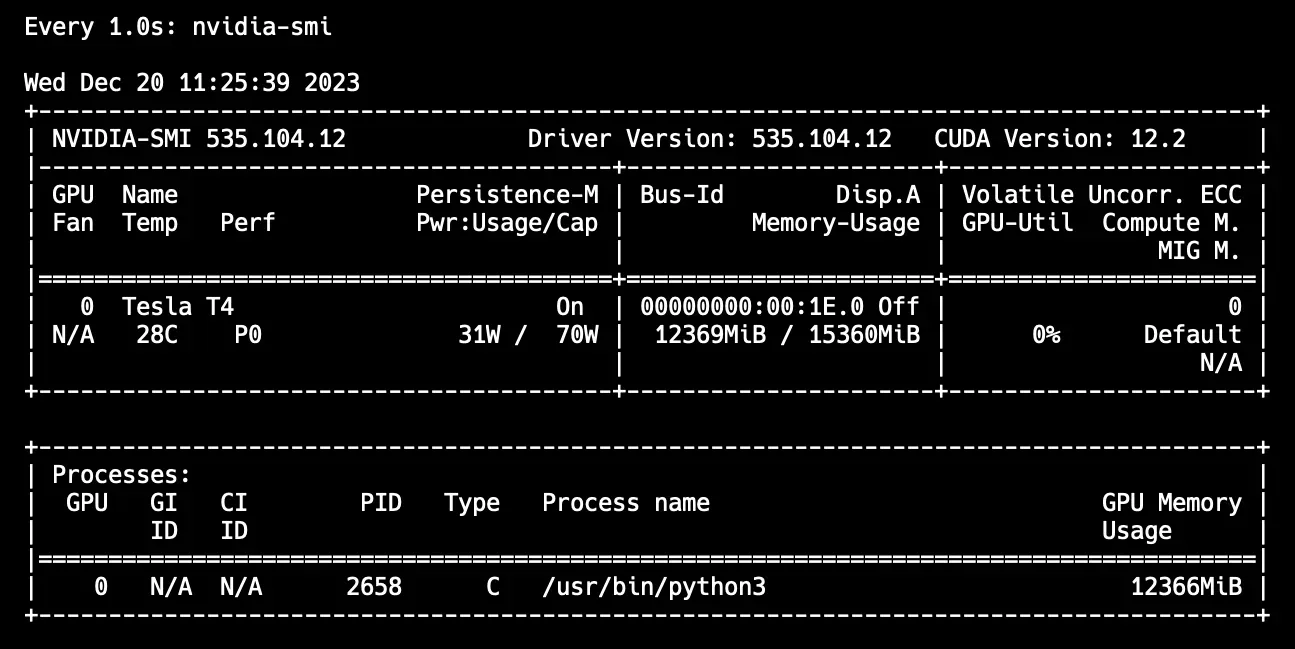Click the process name '/usr/bin/python3'

point(654,586)
